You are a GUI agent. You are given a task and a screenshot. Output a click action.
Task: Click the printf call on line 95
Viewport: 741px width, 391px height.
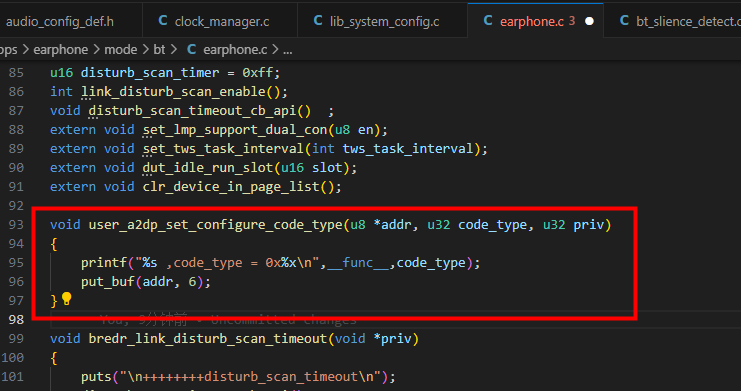click(104, 262)
